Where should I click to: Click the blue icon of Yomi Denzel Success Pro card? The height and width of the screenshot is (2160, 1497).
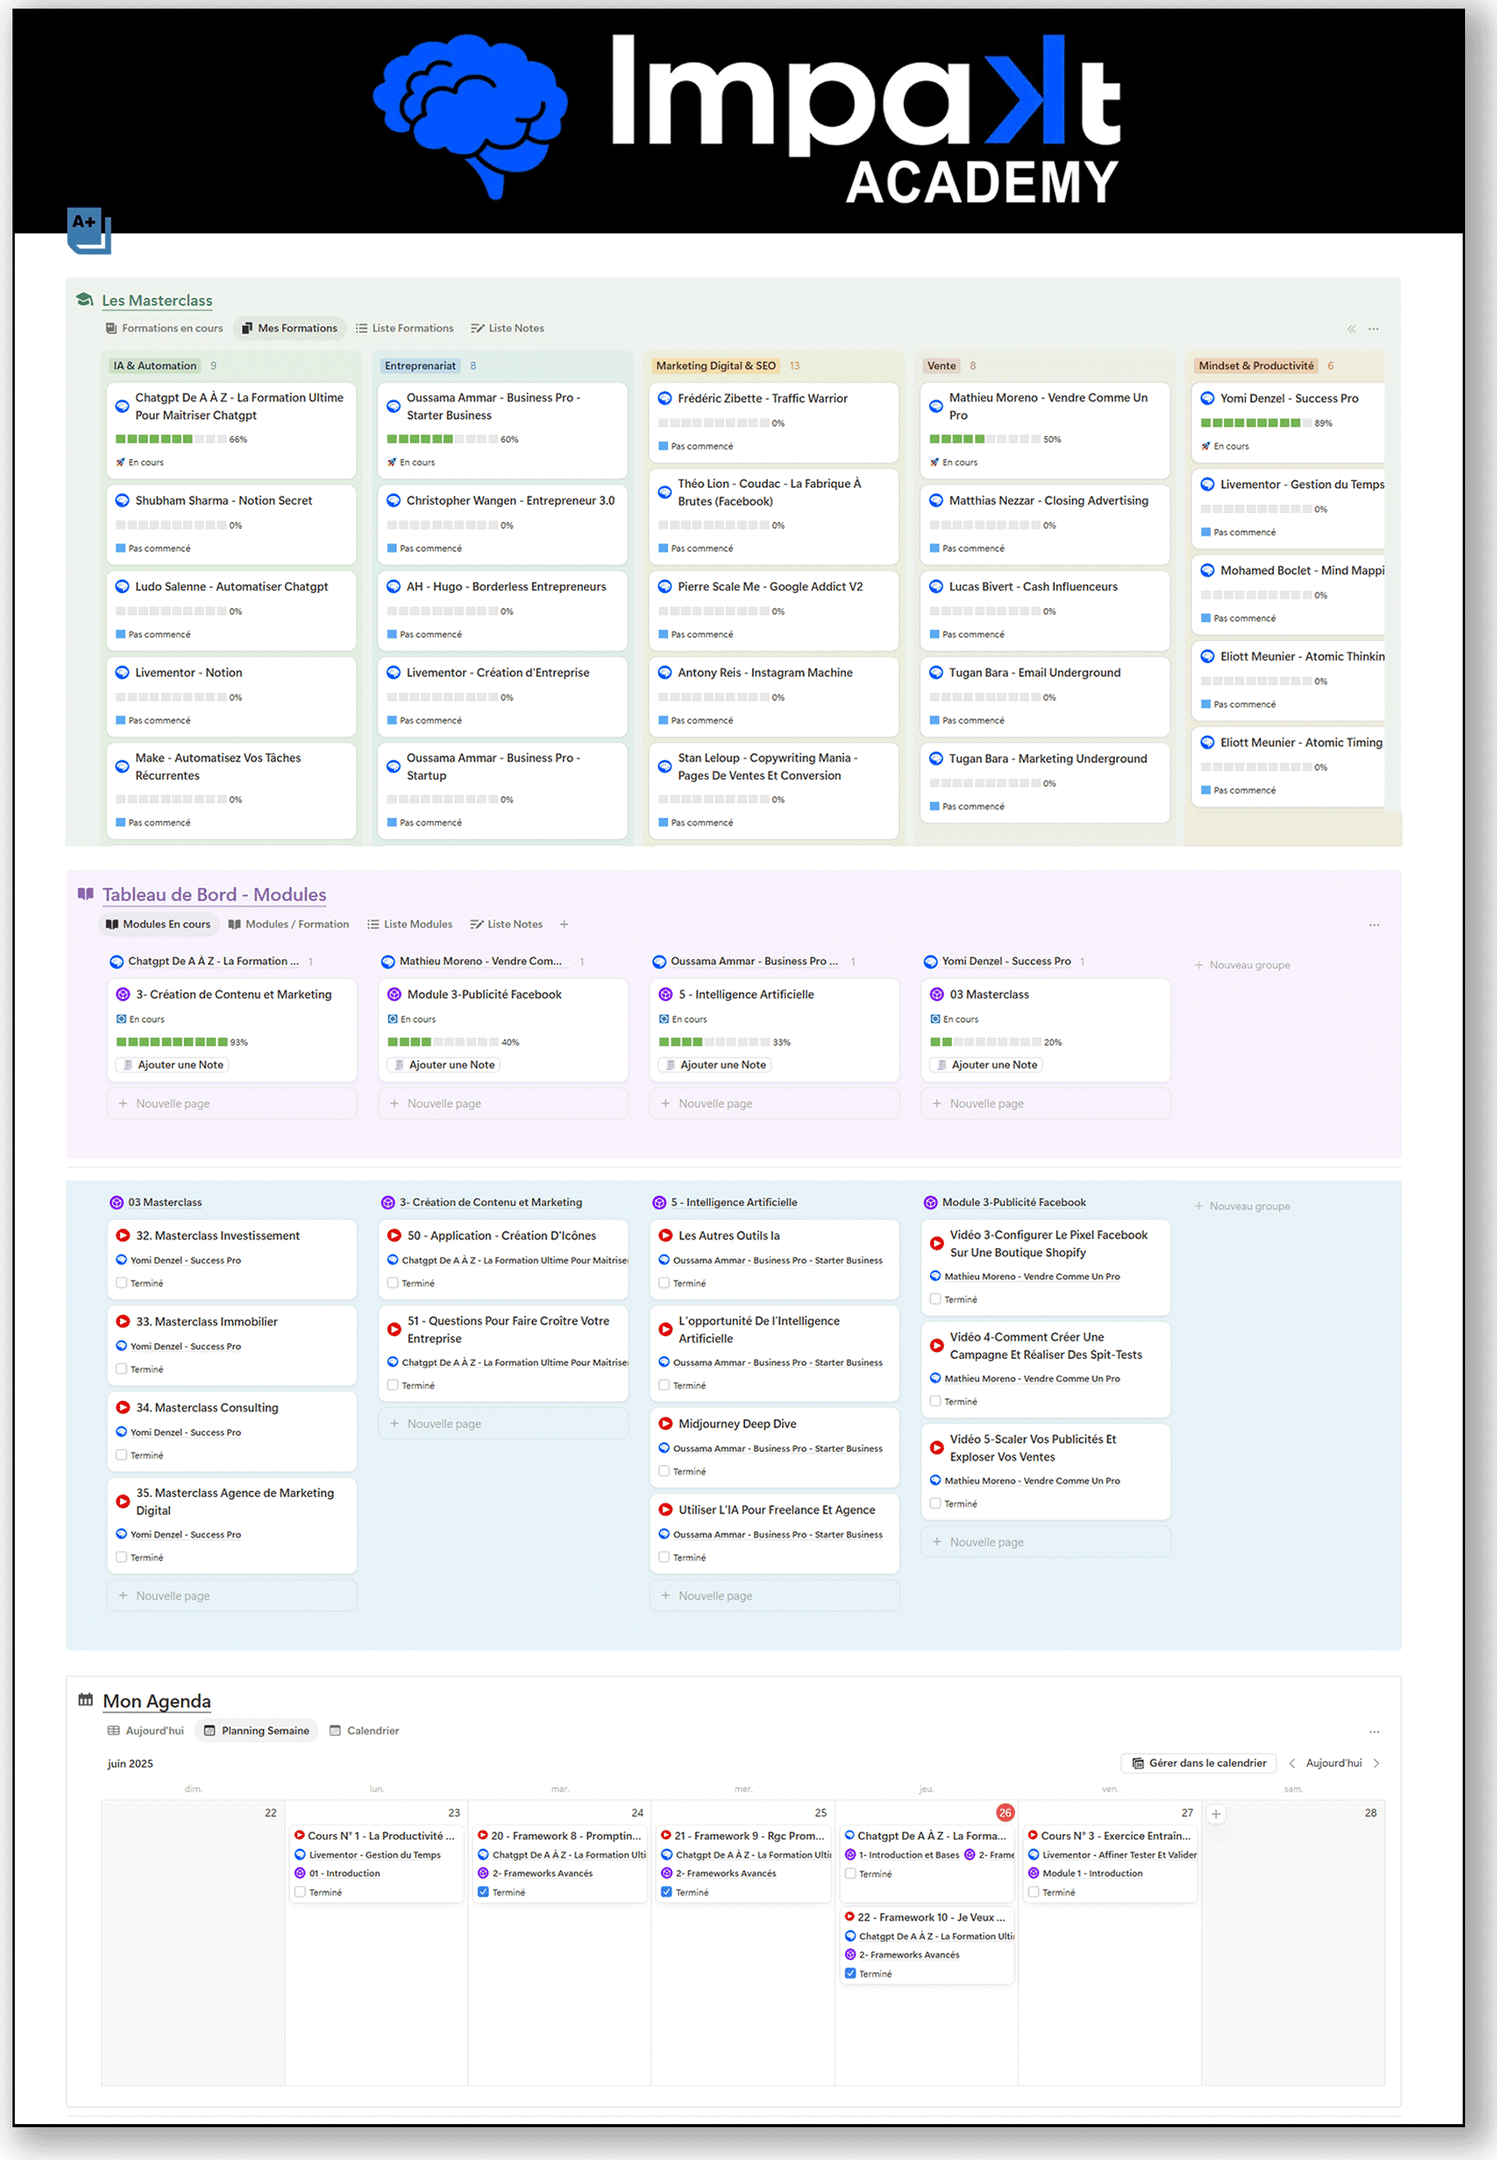point(1208,398)
